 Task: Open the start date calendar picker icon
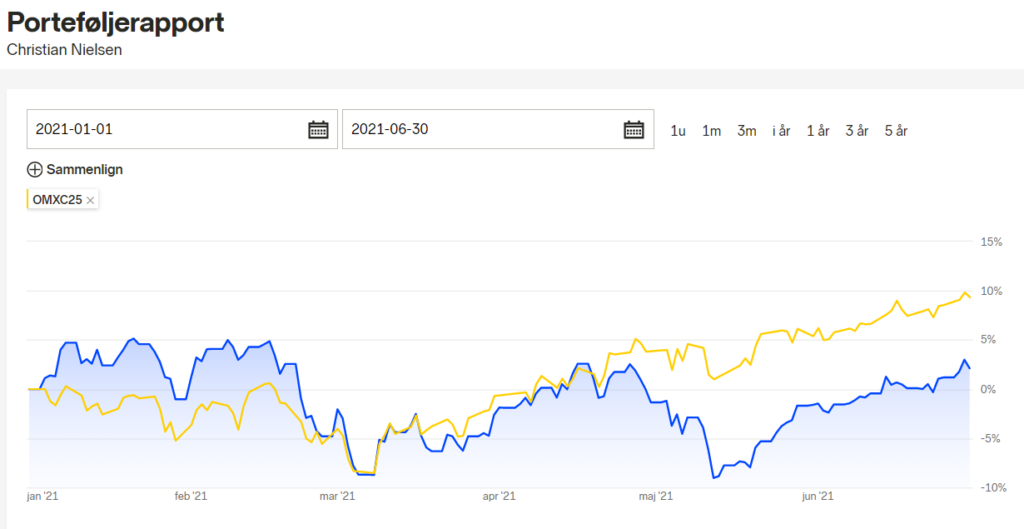click(x=318, y=129)
